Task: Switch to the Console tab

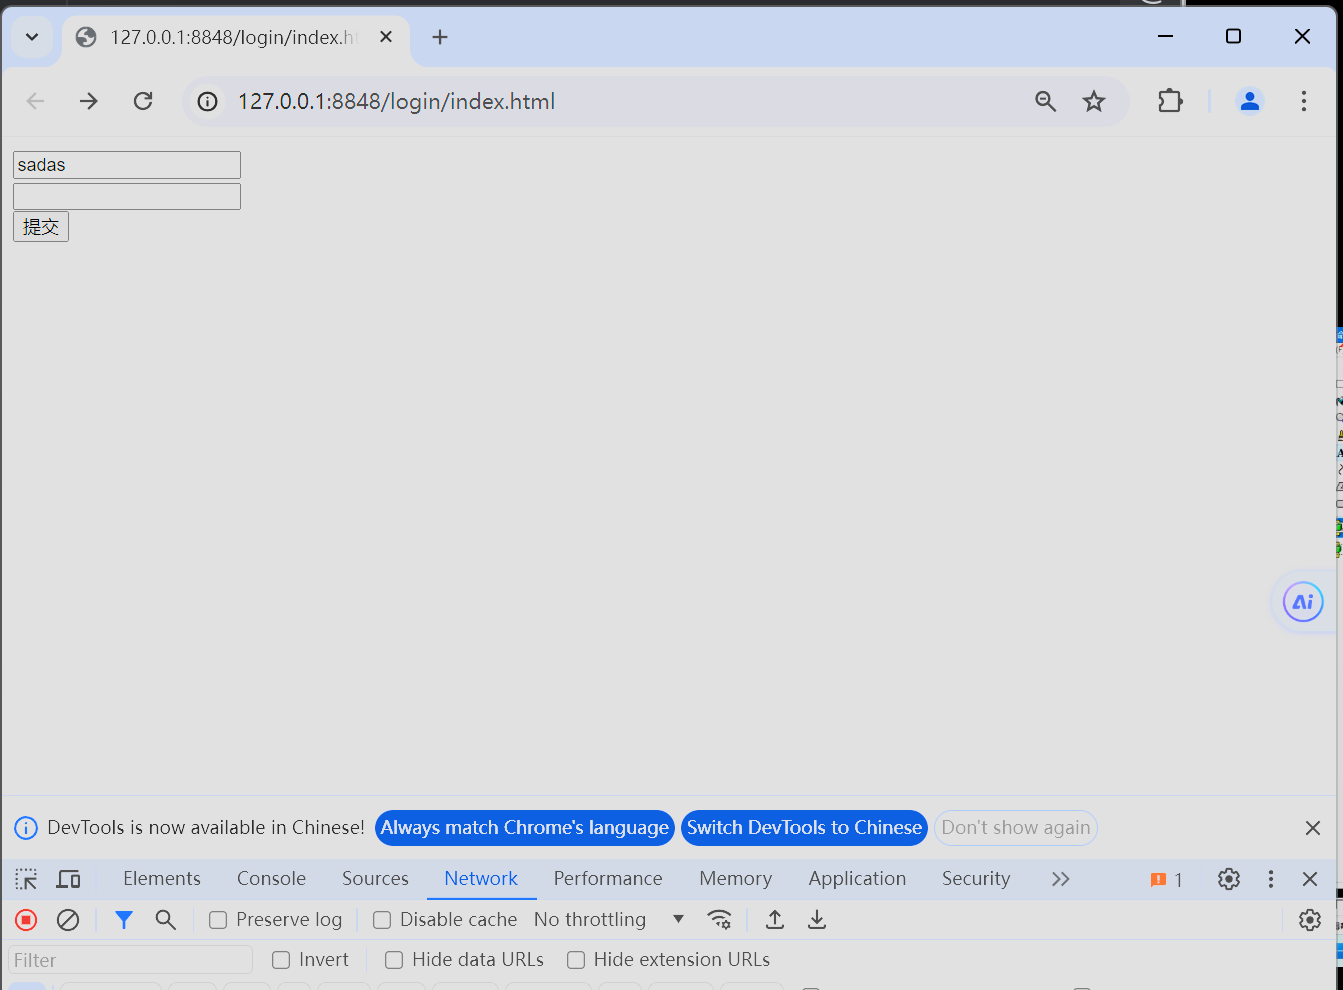Action: (x=271, y=879)
